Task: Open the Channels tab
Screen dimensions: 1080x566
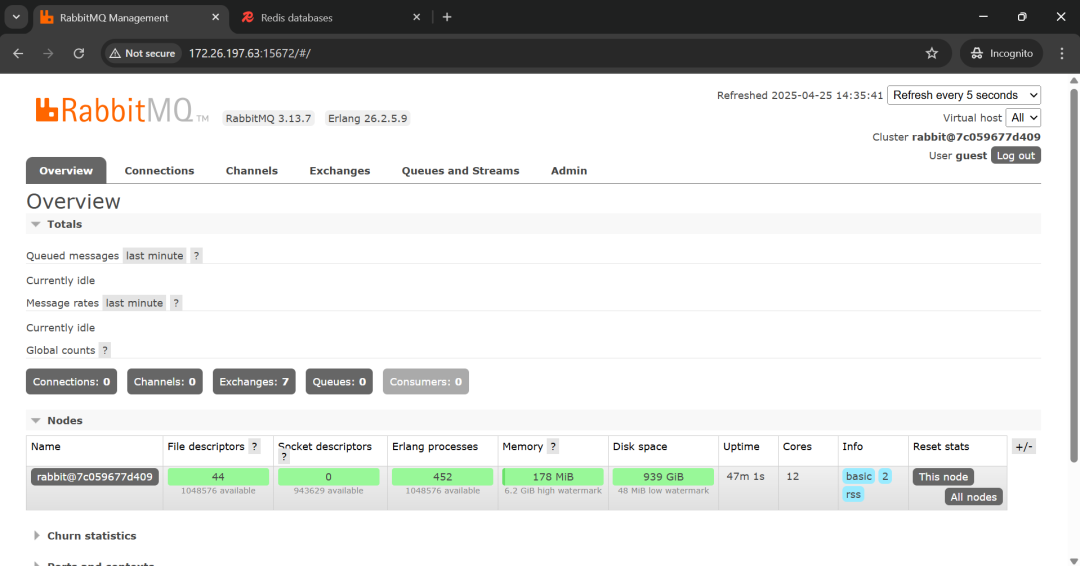Action: [x=251, y=171]
